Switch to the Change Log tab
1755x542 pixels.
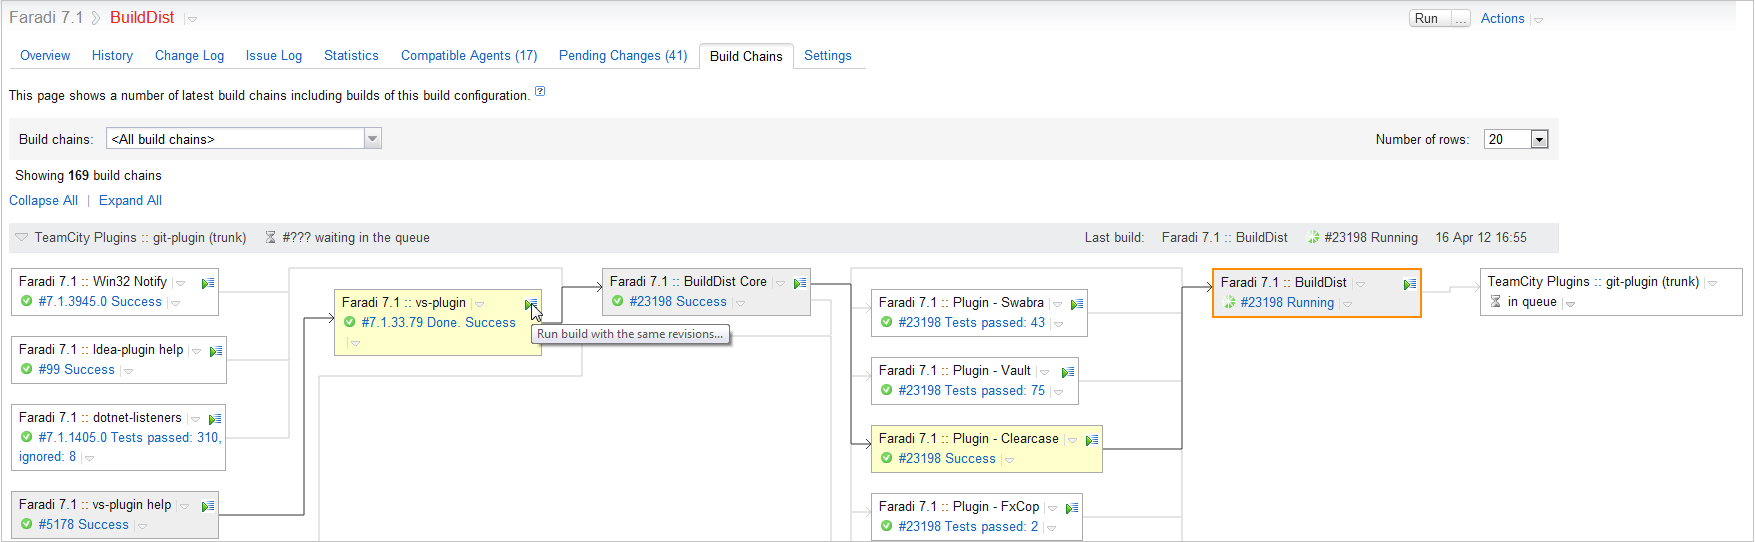point(189,56)
